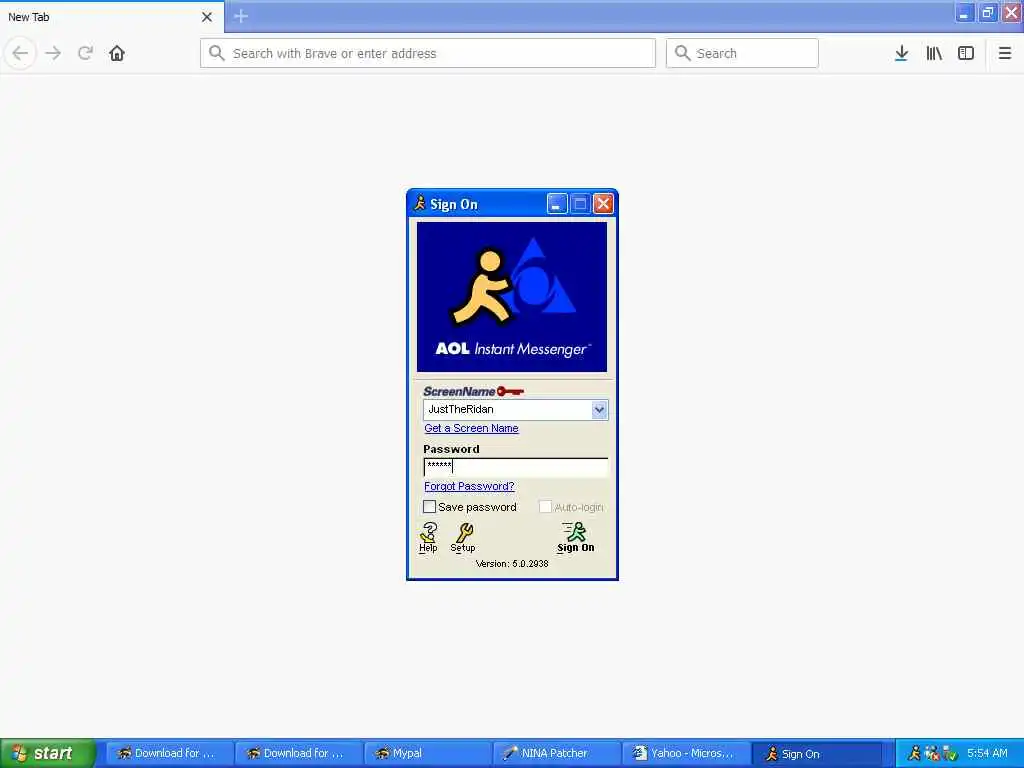
Task: Select the New Tab browser tab
Action: tap(111, 17)
